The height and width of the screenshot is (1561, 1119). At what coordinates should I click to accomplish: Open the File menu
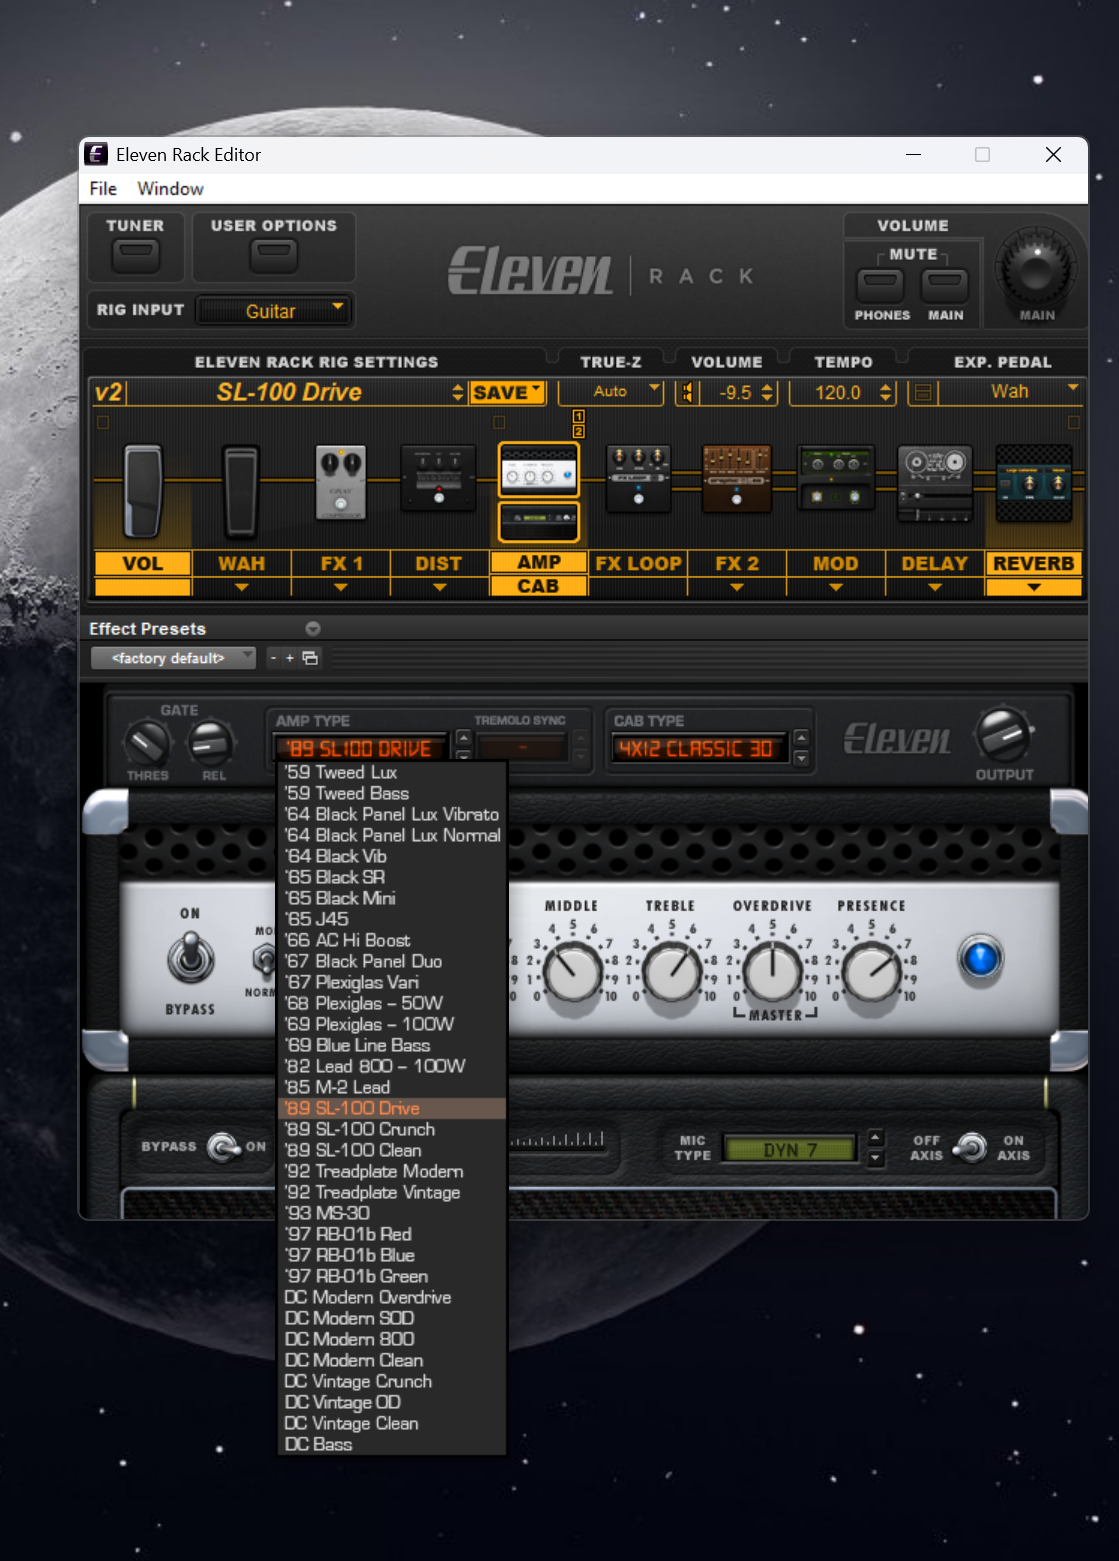coord(103,189)
